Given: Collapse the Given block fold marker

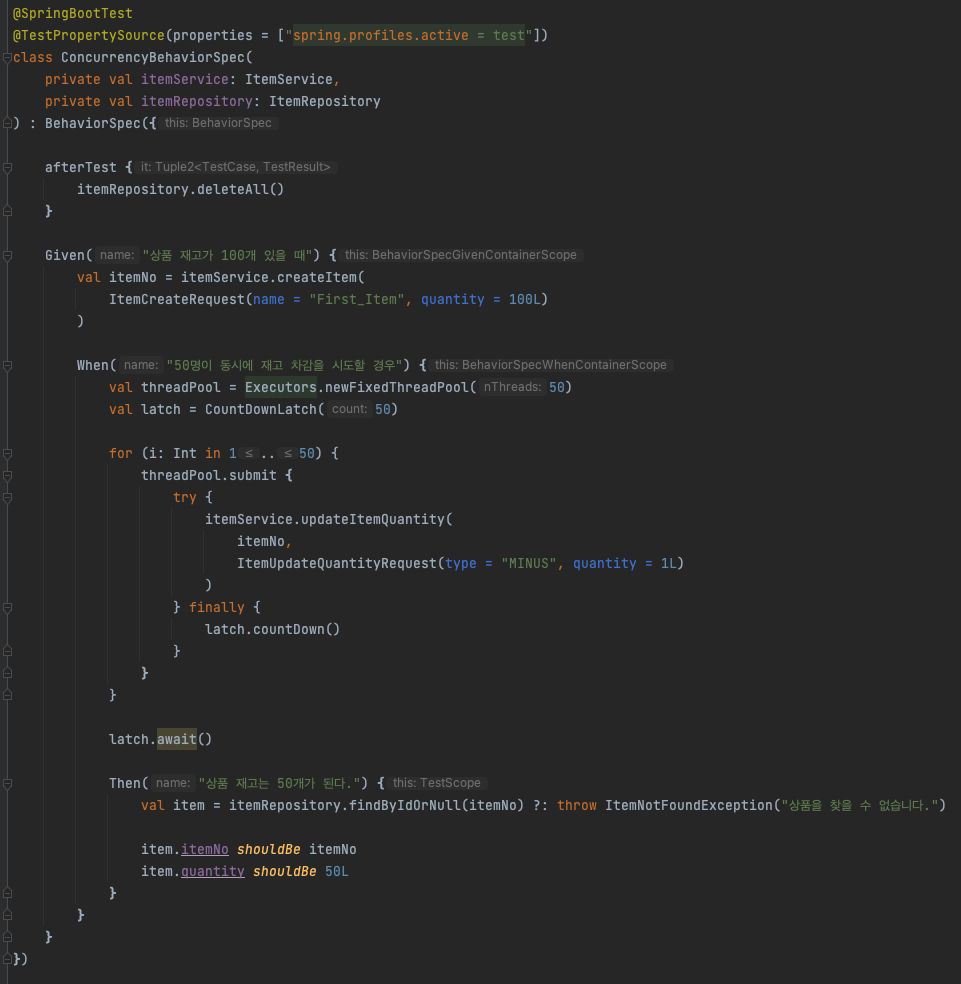Looking at the screenshot, I should tap(8, 255).
